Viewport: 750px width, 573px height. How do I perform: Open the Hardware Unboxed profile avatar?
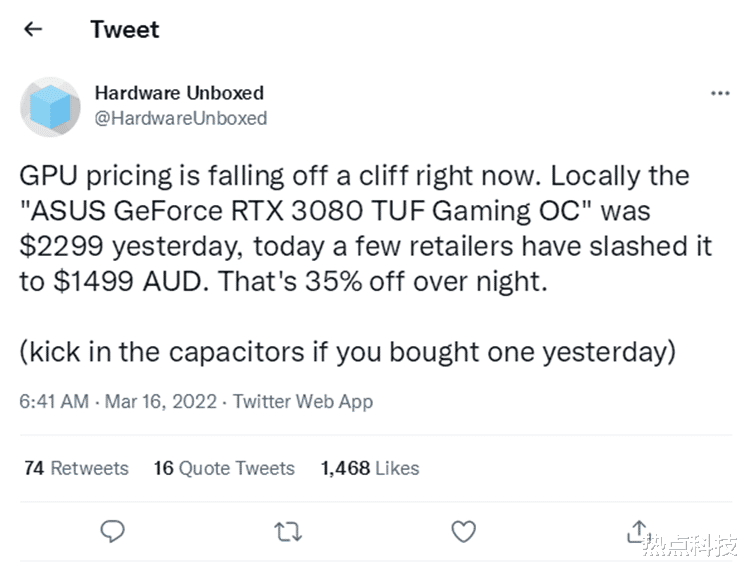tap(50, 106)
